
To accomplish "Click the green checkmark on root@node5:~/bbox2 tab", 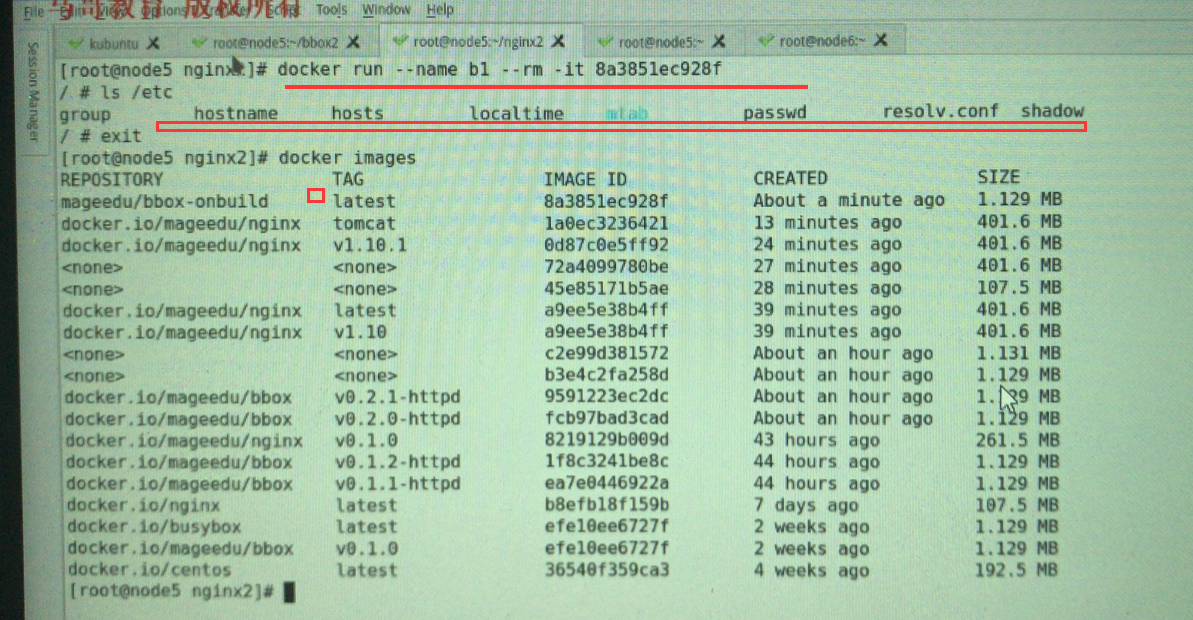I will point(199,43).
